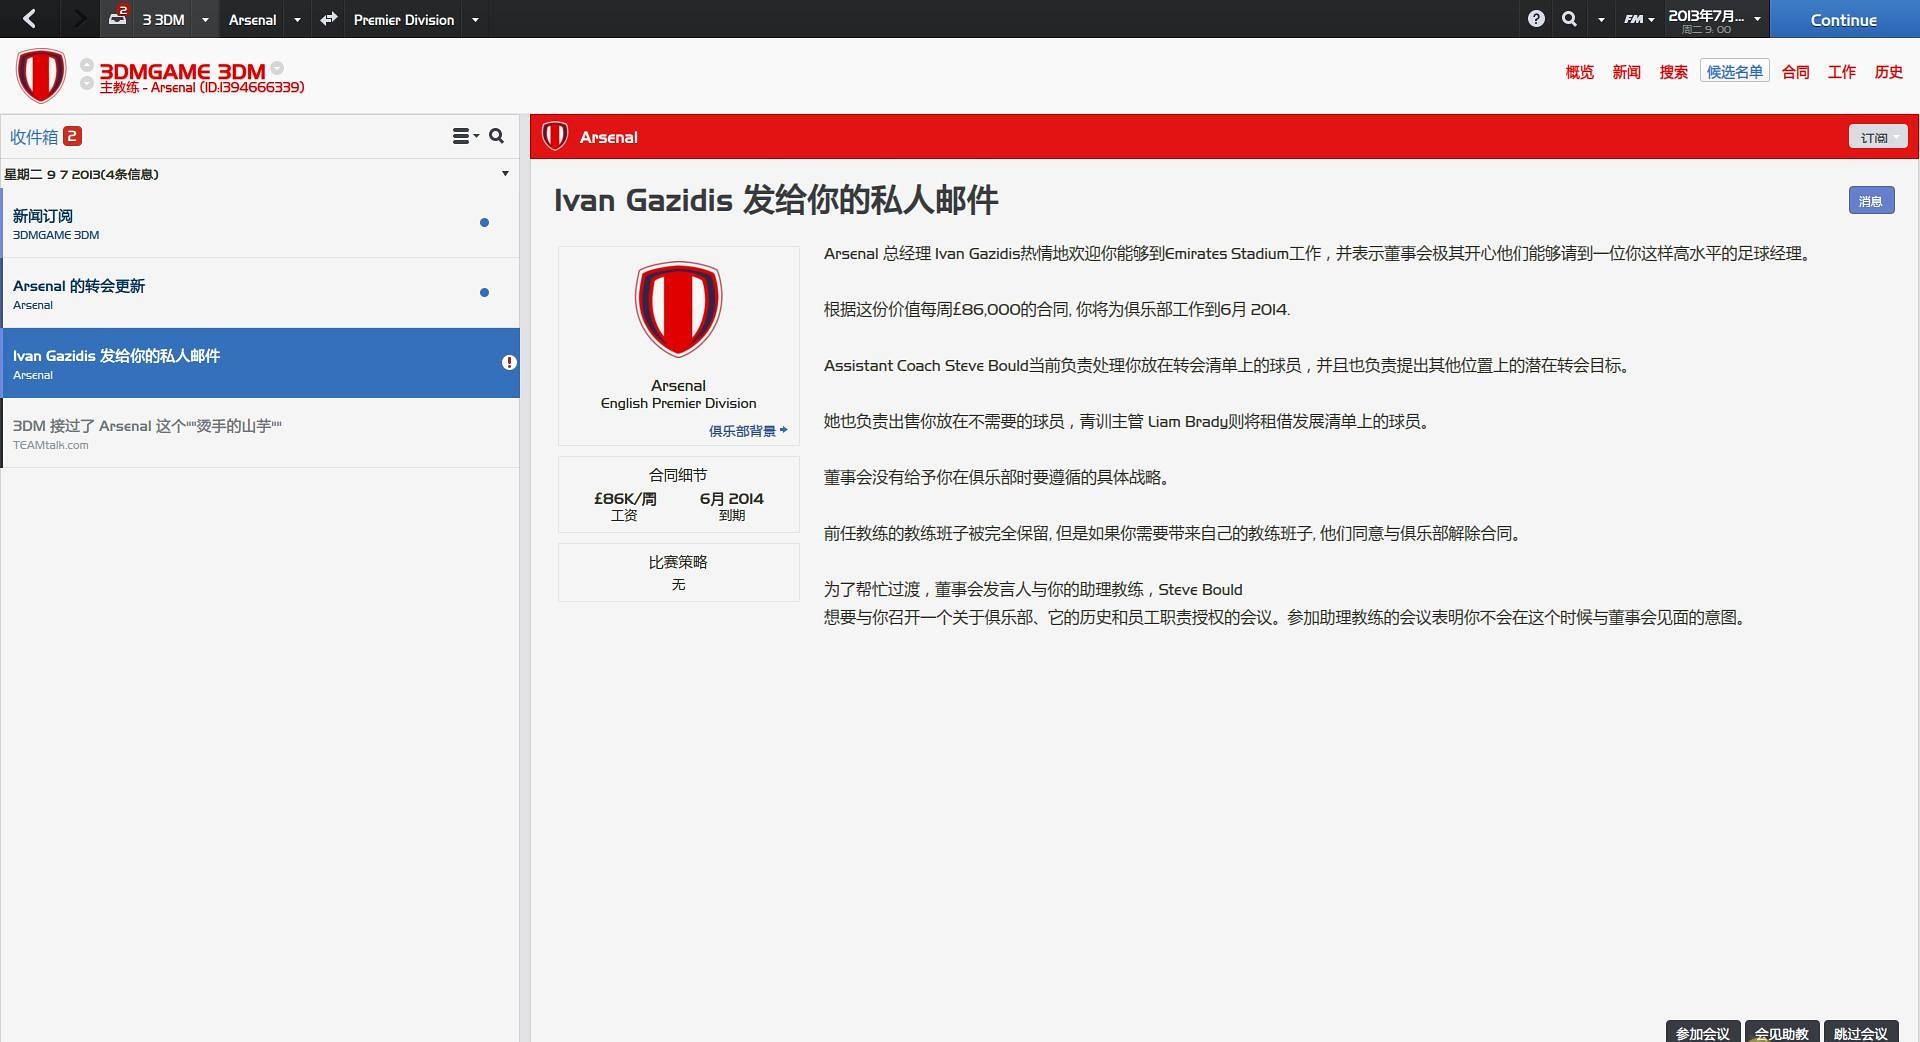Click the transfer arrows icon in top bar
Screen dimensions: 1920x1042
(x=328, y=19)
